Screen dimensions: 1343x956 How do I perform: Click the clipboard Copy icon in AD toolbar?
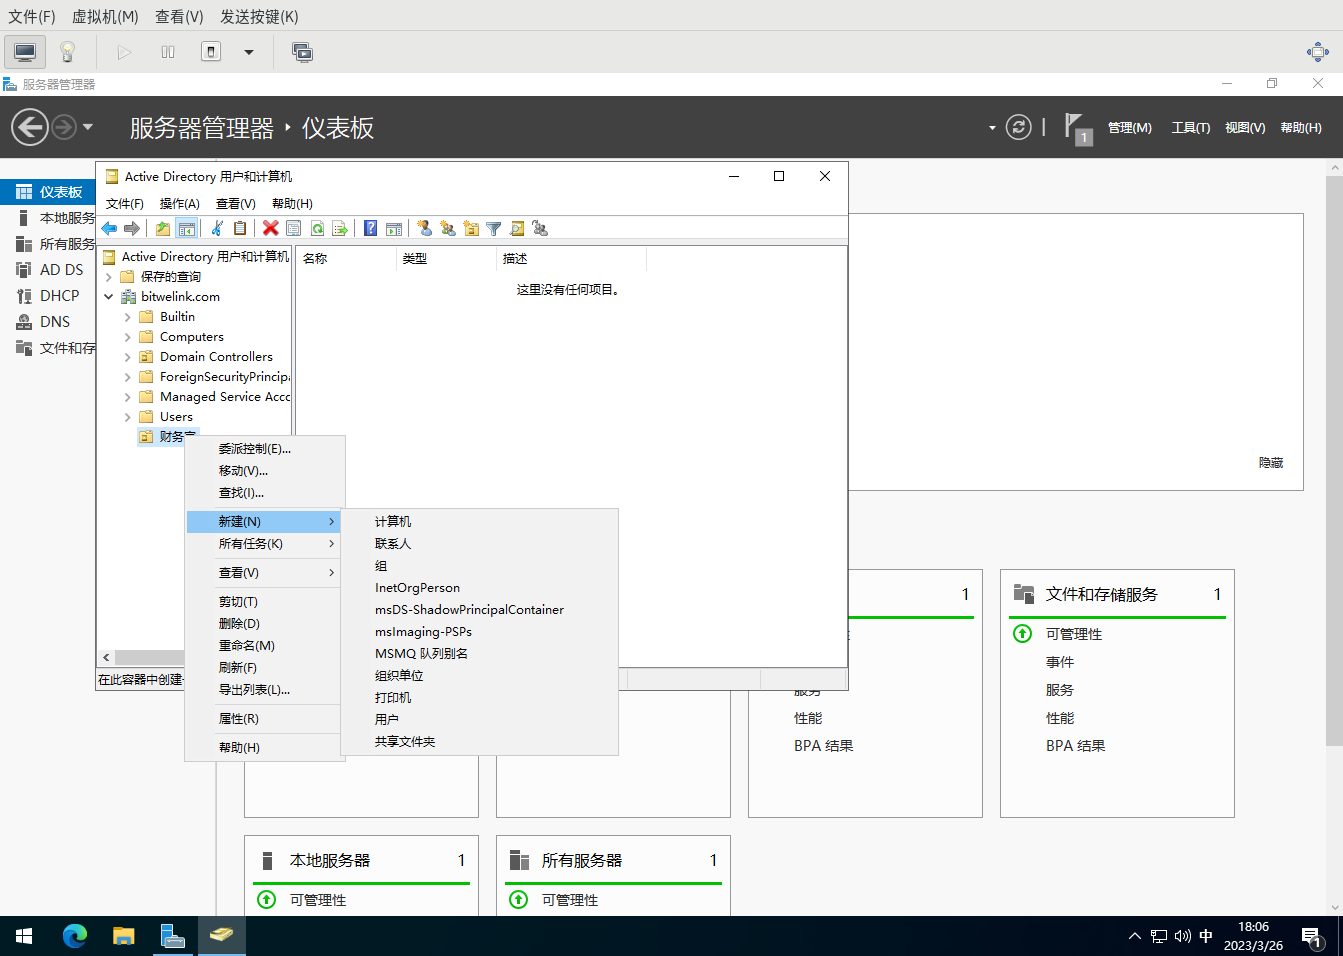(x=240, y=228)
